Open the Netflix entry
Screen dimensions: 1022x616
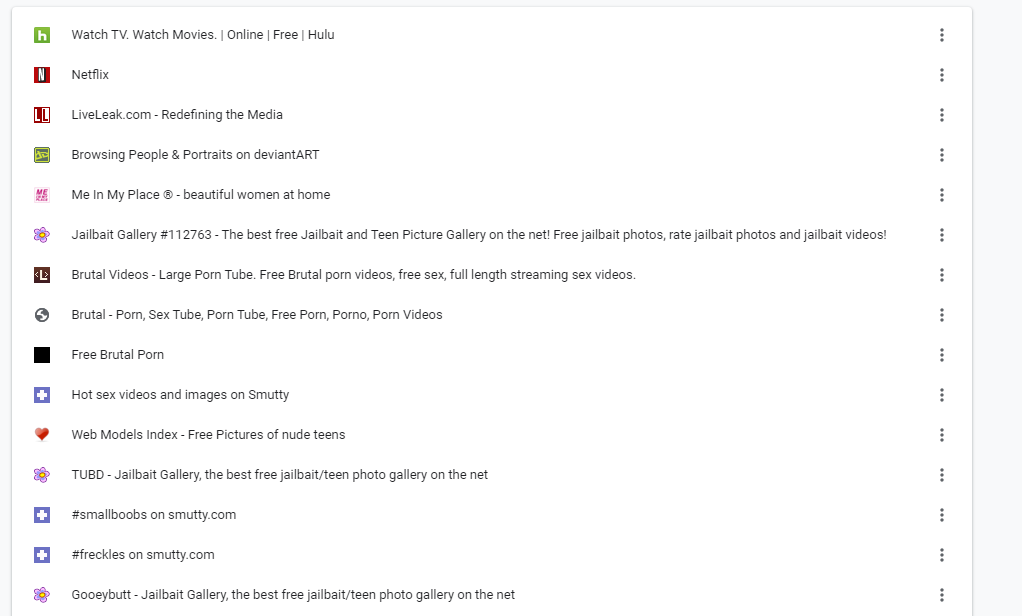pos(90,75)
